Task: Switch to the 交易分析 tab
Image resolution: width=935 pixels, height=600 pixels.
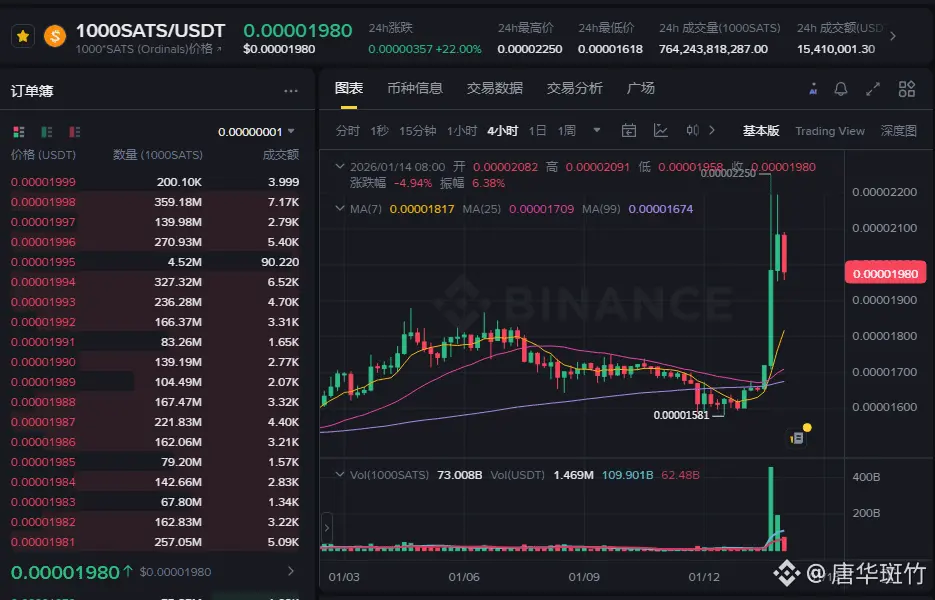Action: click(575, 88)
